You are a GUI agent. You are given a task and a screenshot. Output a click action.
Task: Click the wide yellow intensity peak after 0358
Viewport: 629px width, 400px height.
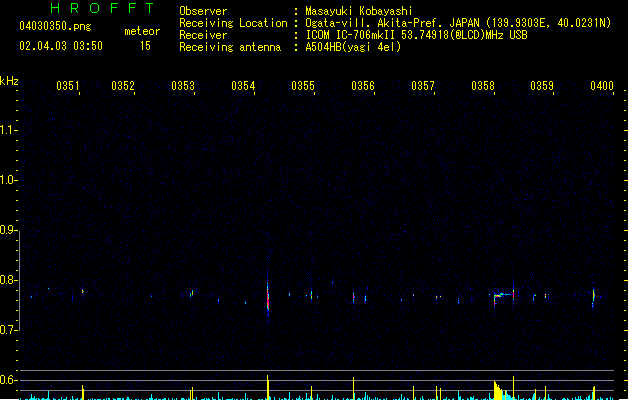498,390
